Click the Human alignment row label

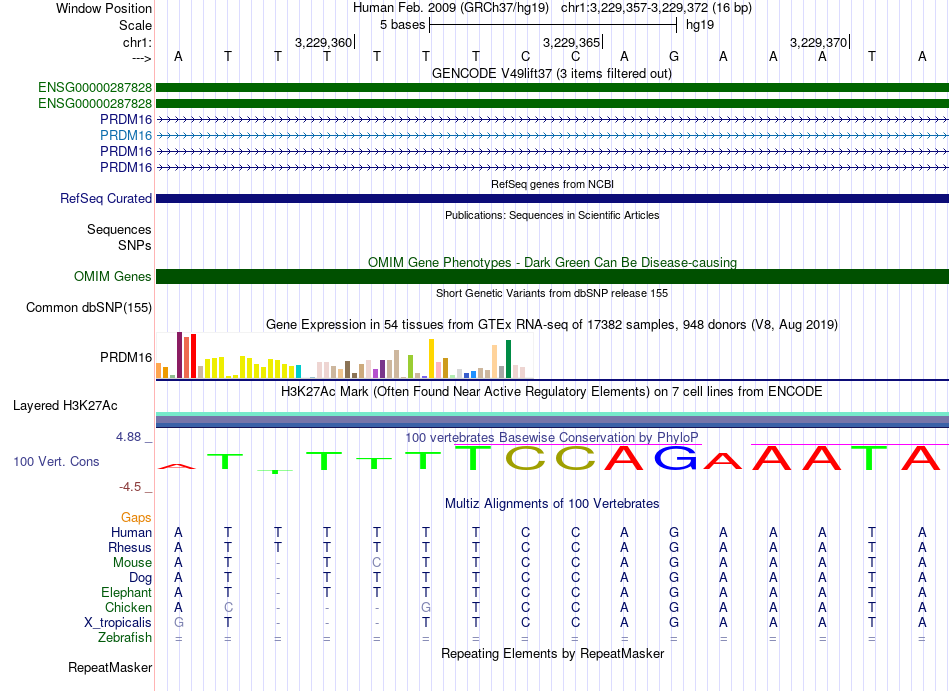click(131, 532)
